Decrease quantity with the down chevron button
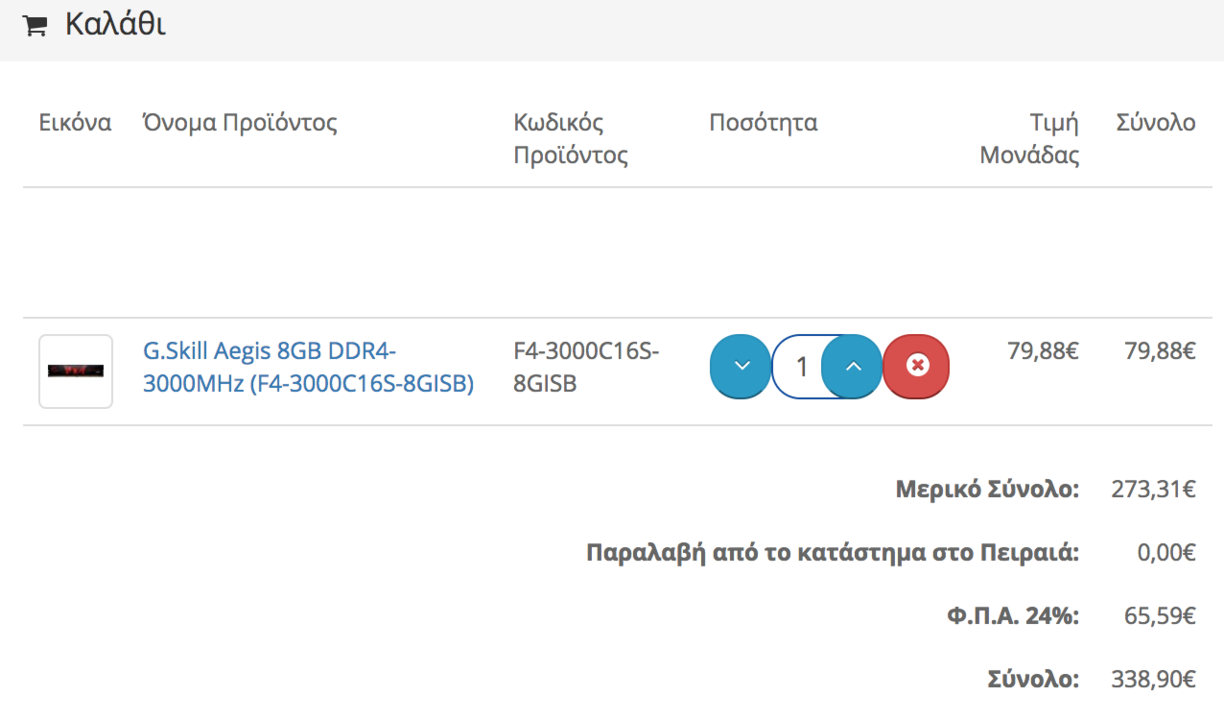 coord(740,366)
